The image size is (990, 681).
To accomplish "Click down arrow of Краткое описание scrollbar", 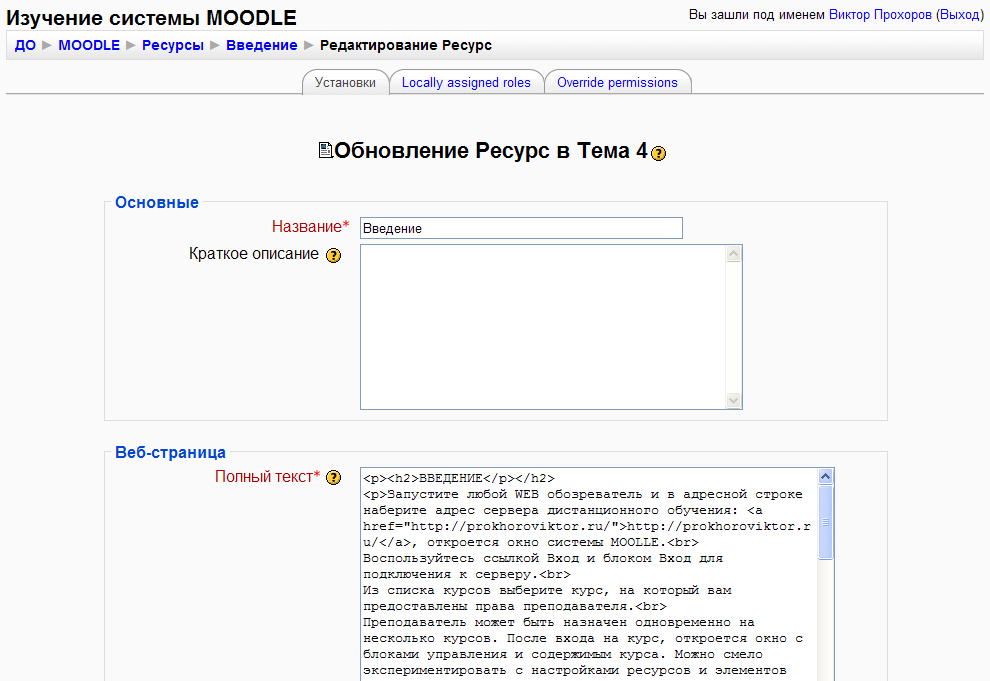I will coord(733,400).
